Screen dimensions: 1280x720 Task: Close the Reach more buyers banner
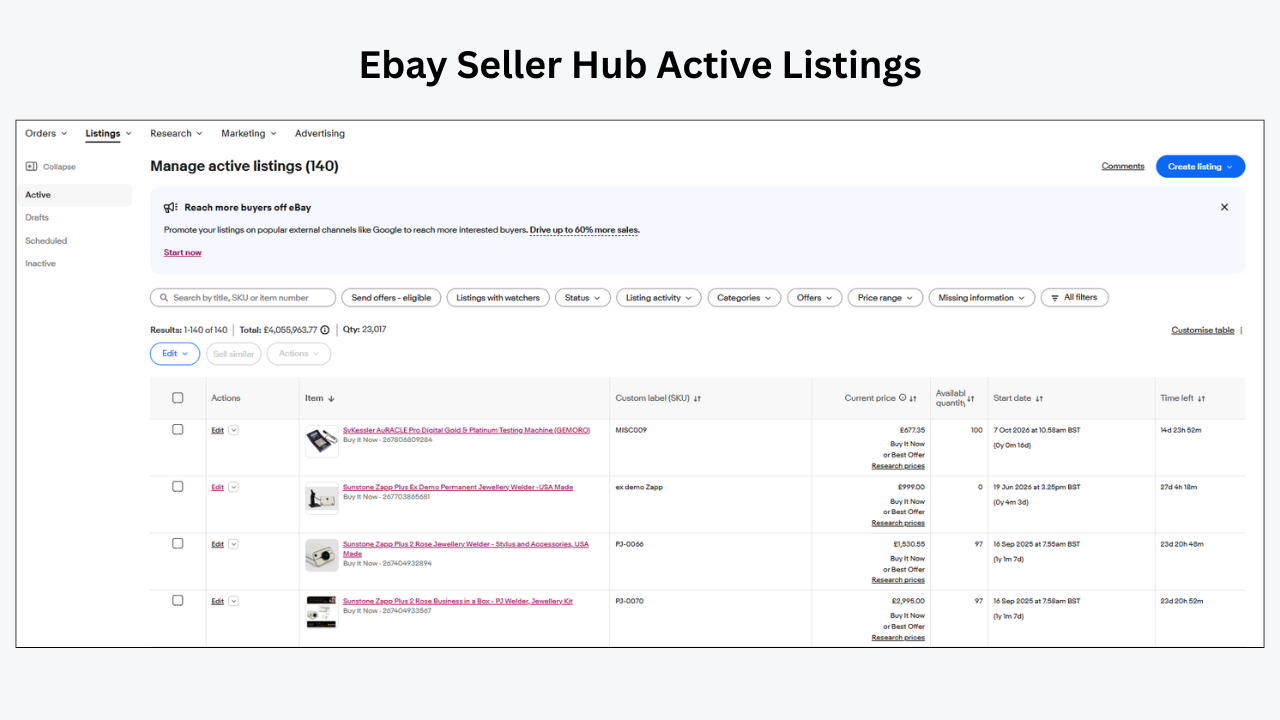[x=1224, y=207]
